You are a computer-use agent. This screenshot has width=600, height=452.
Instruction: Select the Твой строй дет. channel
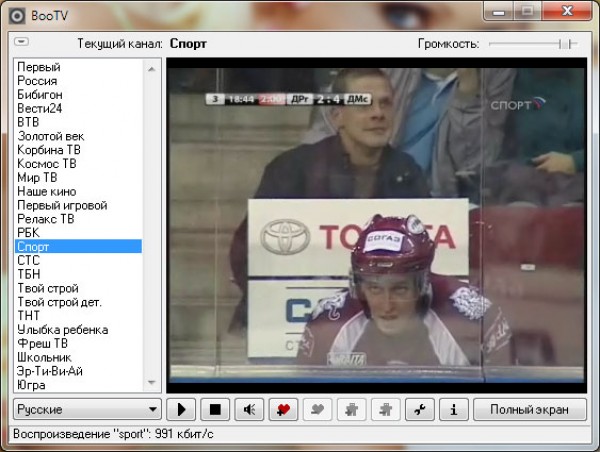(x=78, y=302)
